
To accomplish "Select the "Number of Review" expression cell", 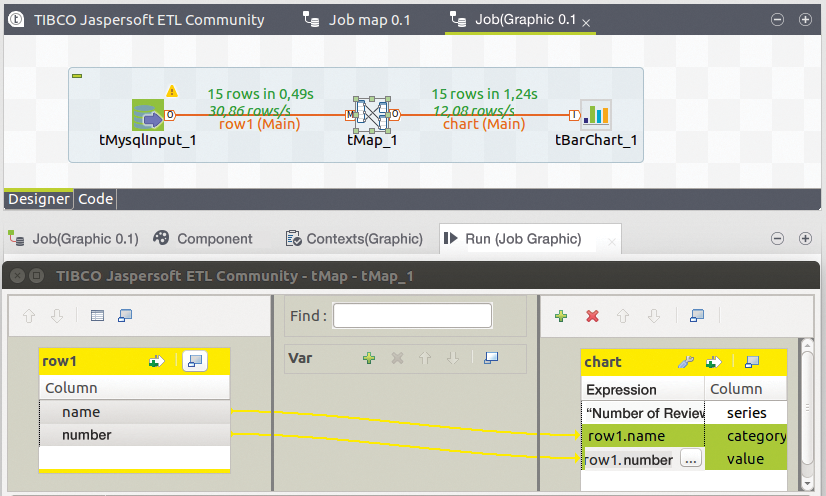I will tap(643, 413).
